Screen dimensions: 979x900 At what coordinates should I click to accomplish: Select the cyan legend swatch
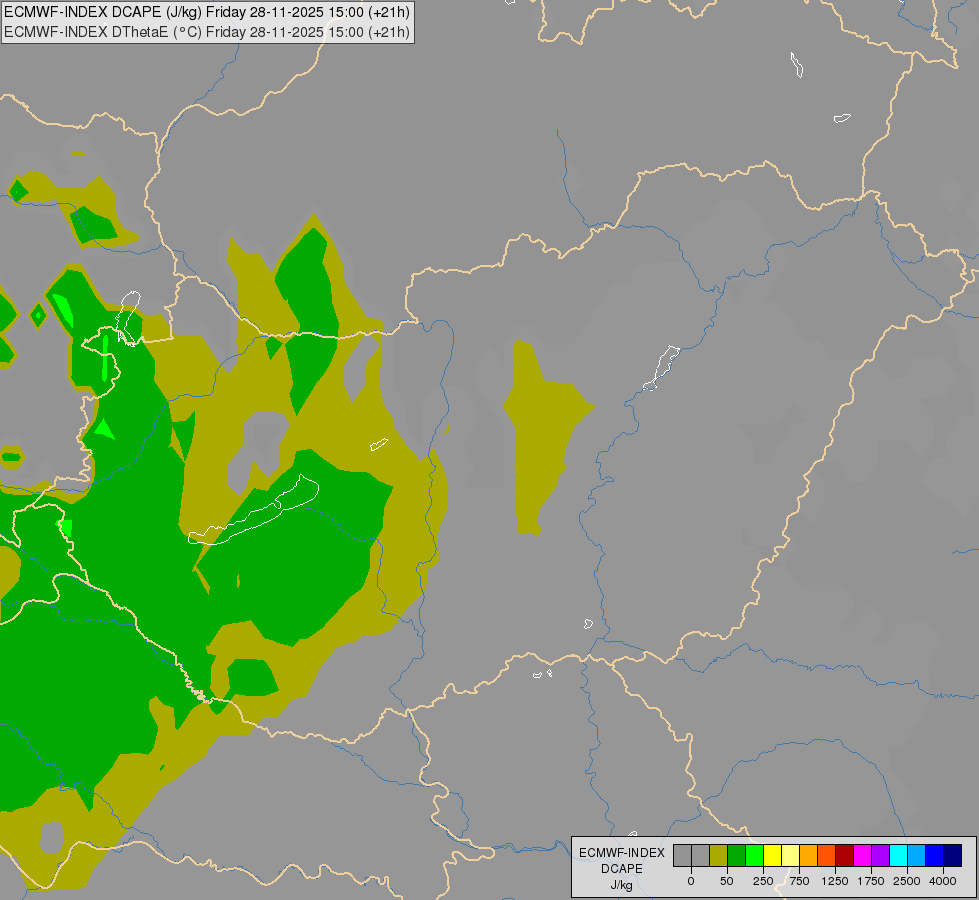[898, 856]
